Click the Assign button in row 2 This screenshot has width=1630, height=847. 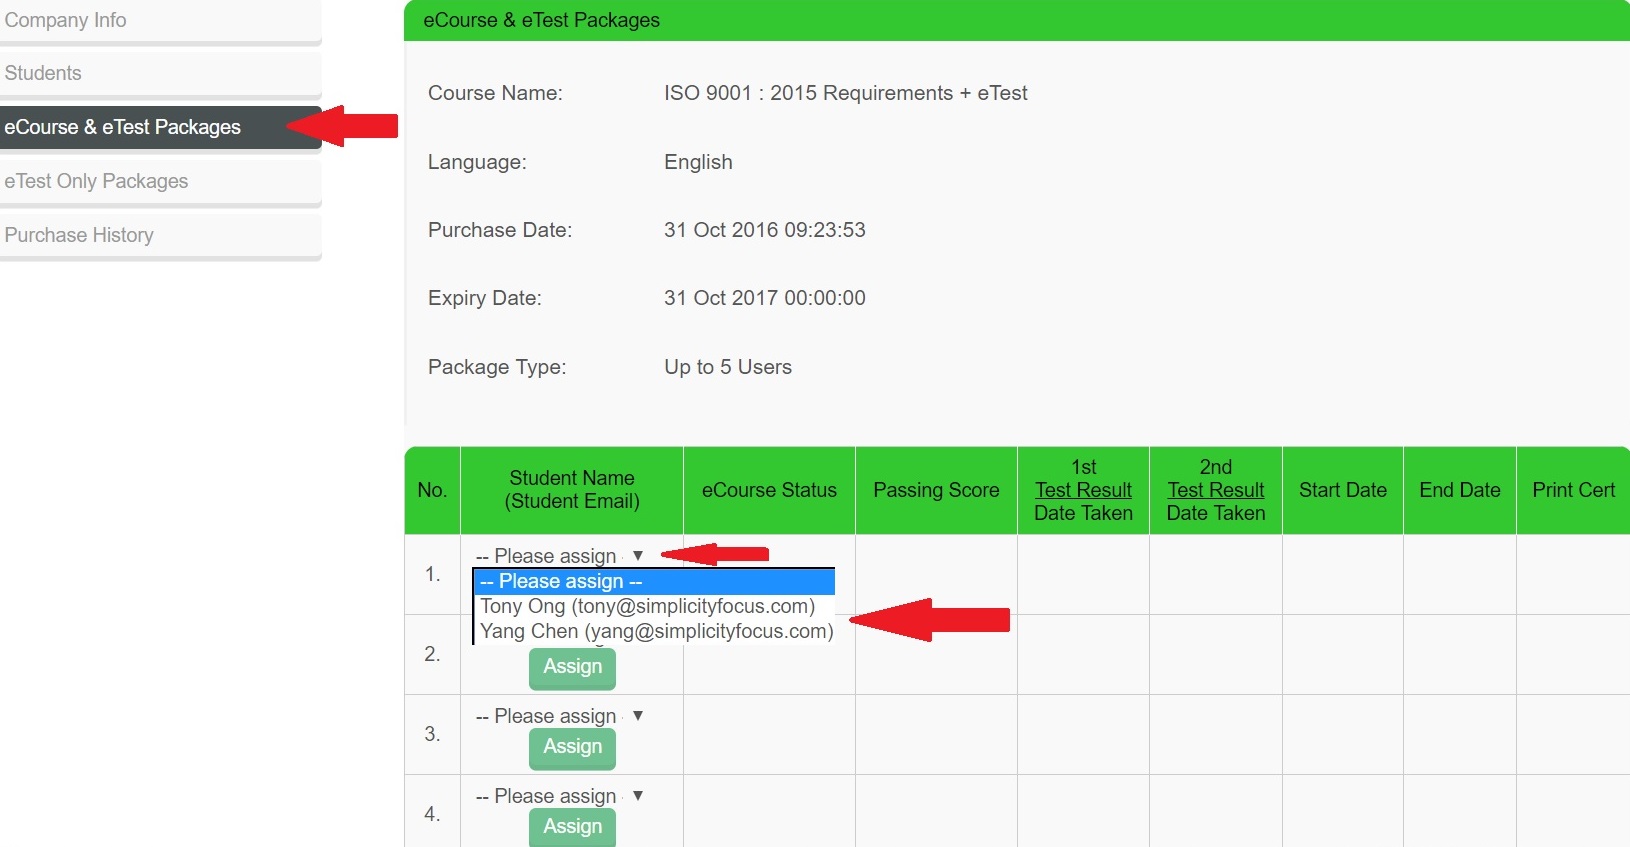pos(572,667)
